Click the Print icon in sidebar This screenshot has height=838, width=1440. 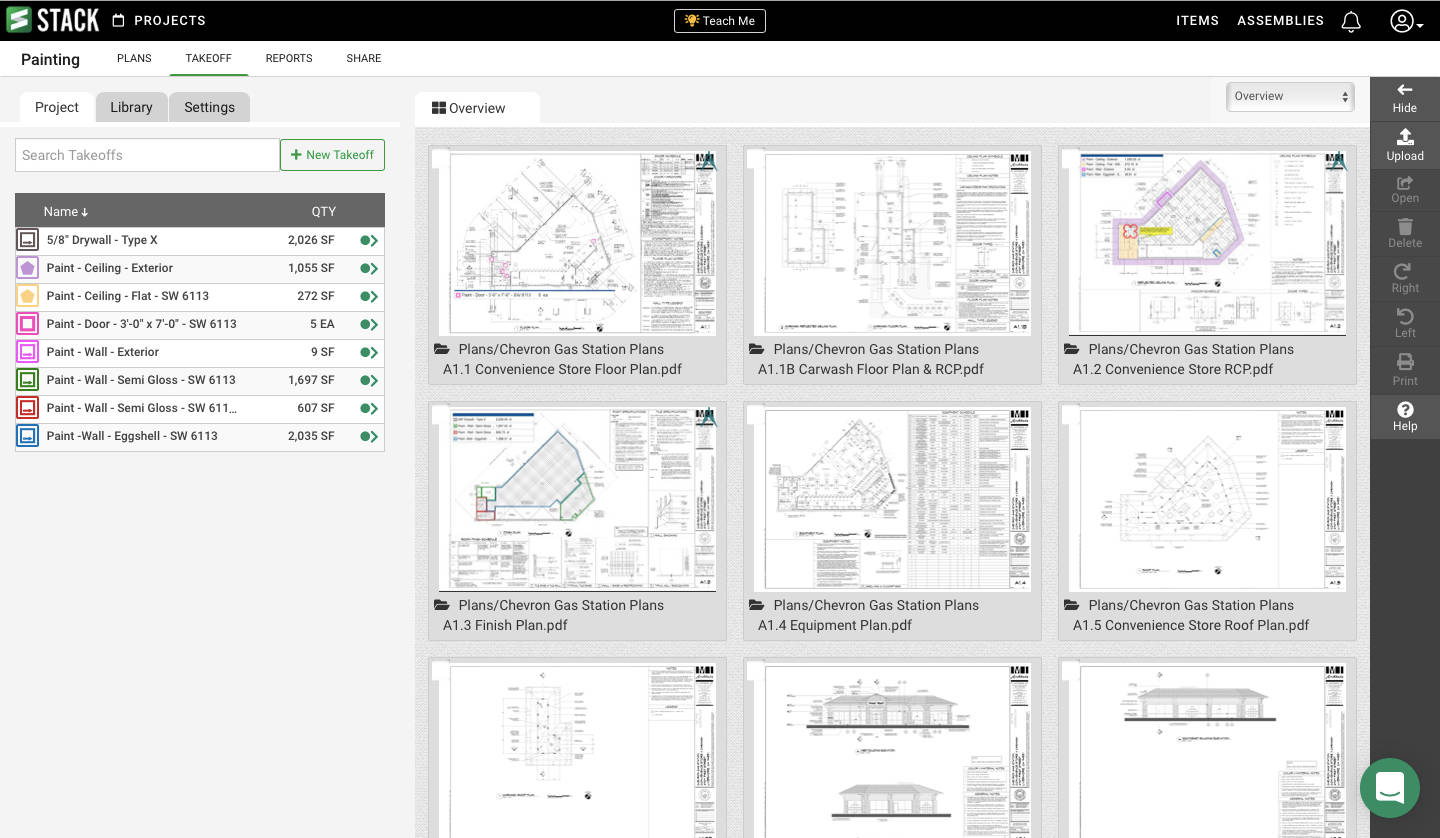1405,362
